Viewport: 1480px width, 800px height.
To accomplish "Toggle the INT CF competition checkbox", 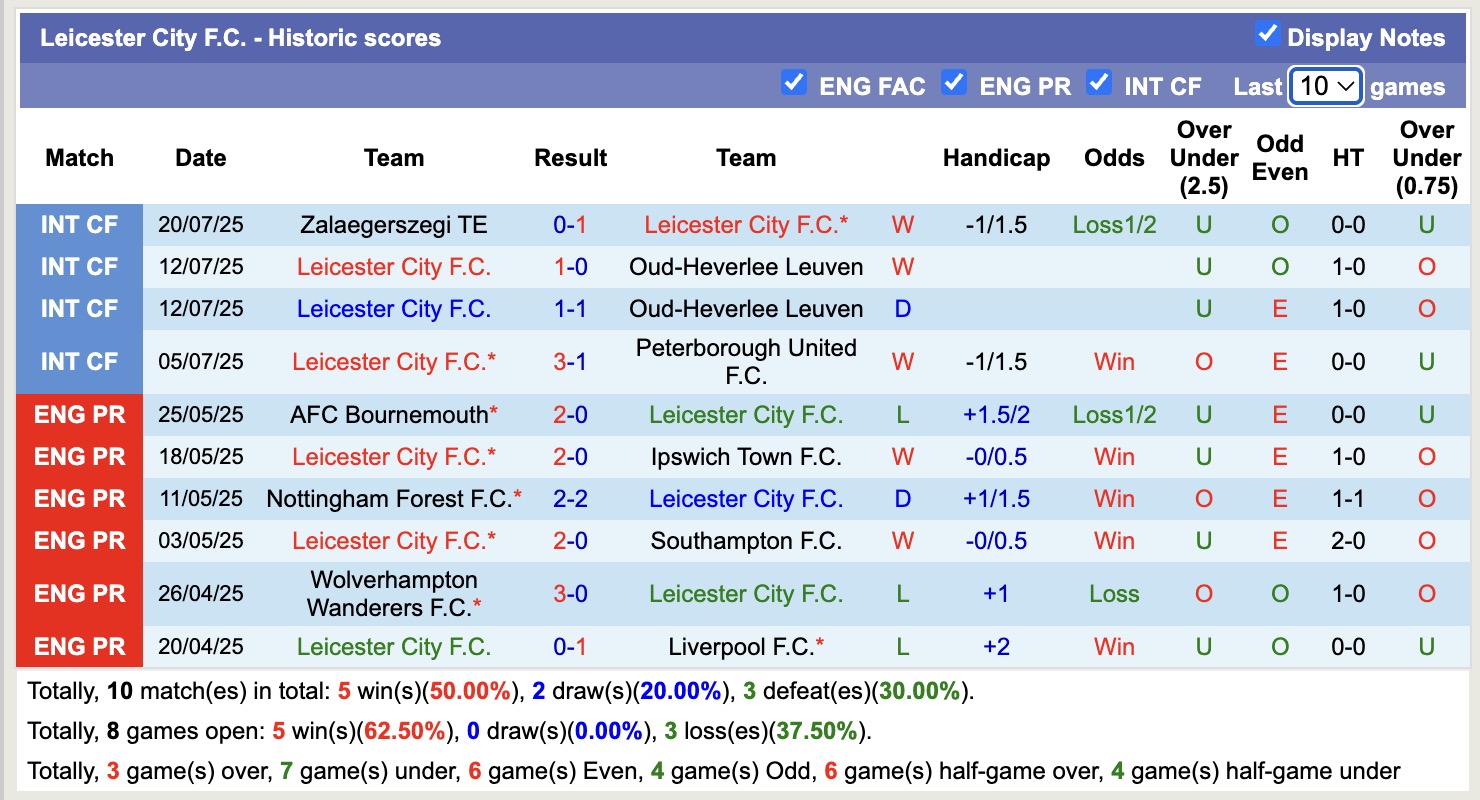I will pyautogui.click(x=1099, y=83).
